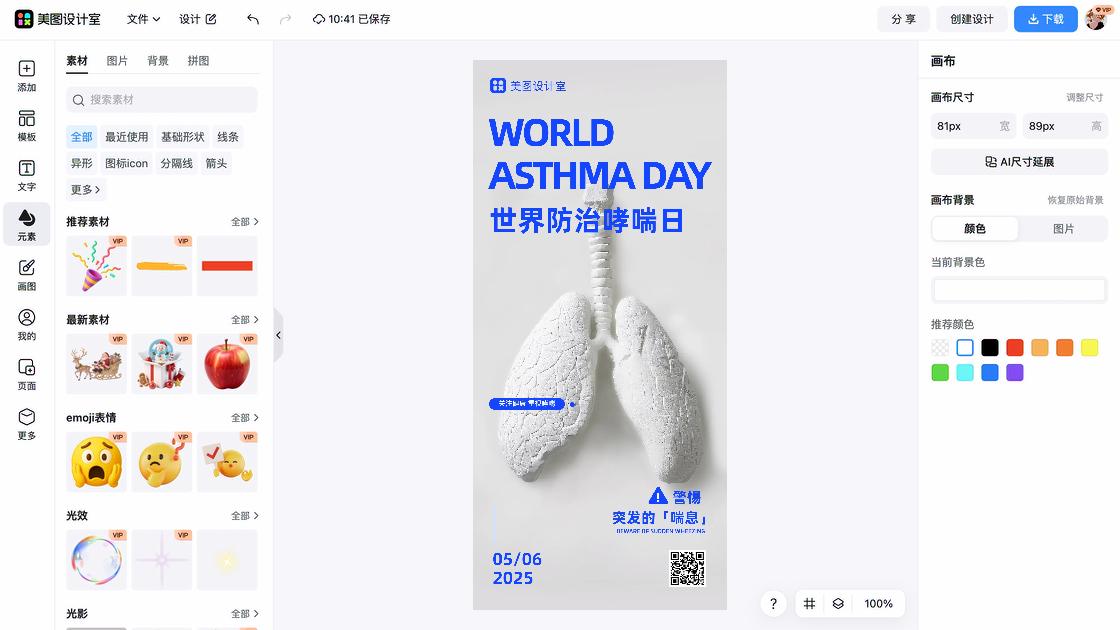This screenshot has height=630, width=1120.
Task: Toggle the grid guide icon
Action: 809,604
